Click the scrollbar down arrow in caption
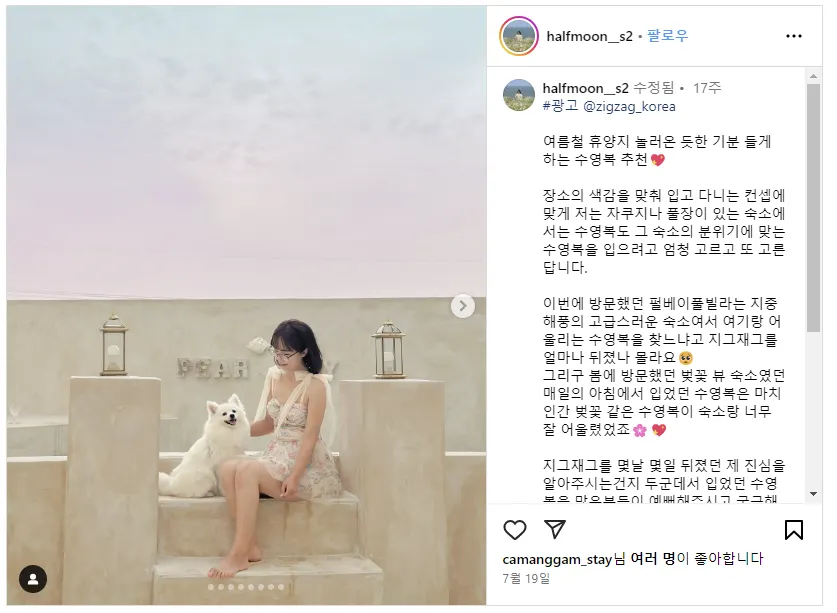837x613 pixels. [814, 494]
